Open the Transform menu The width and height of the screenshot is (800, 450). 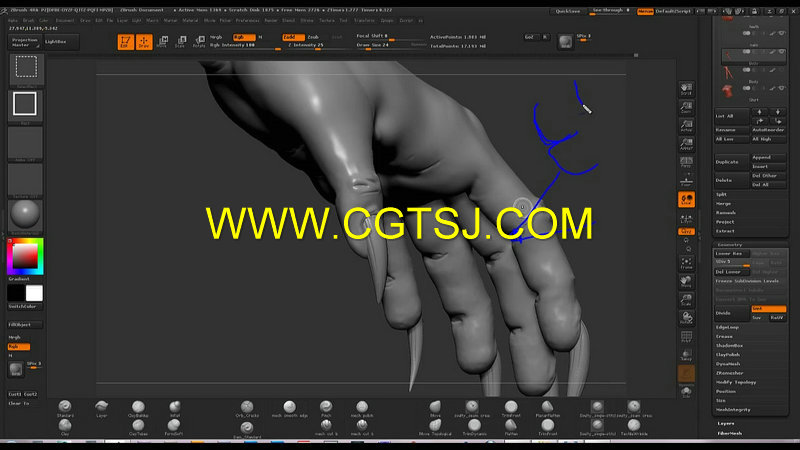[x=364, y=21]
